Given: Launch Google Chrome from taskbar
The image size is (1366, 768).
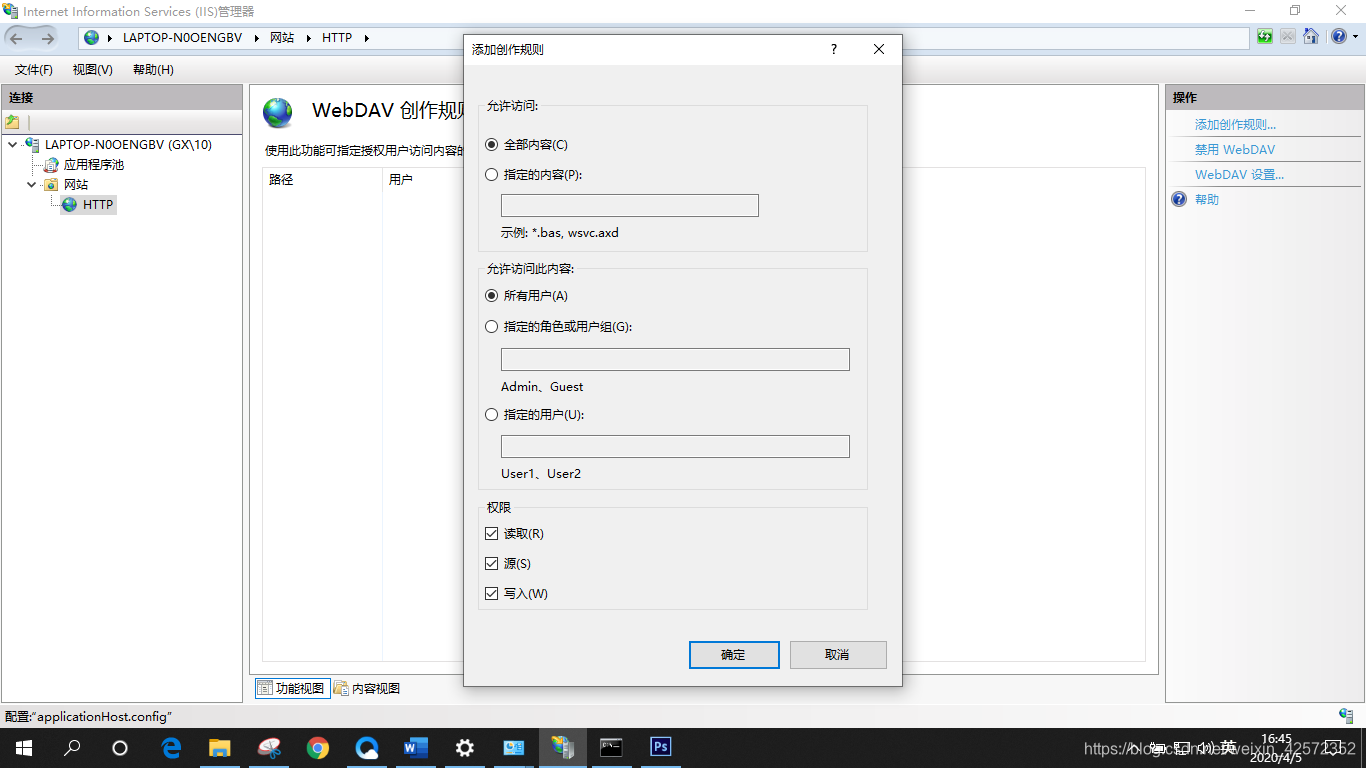Looking at the screenshot, I should 318,748.
